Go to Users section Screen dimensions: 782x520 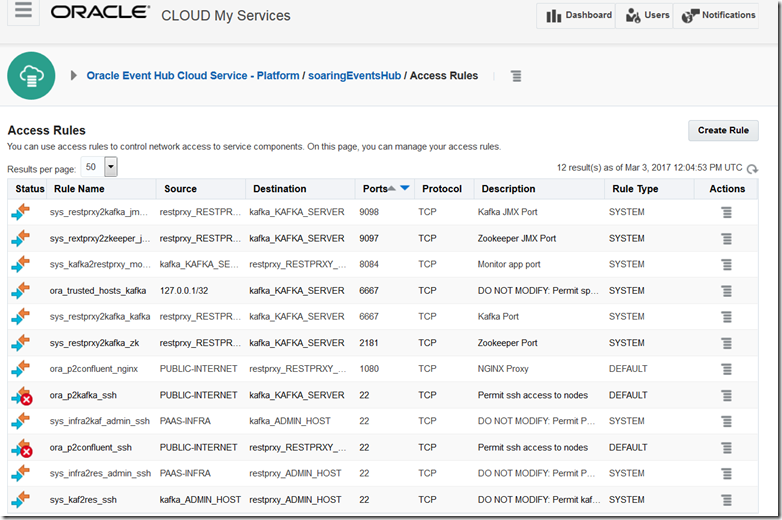click(647, 16)
